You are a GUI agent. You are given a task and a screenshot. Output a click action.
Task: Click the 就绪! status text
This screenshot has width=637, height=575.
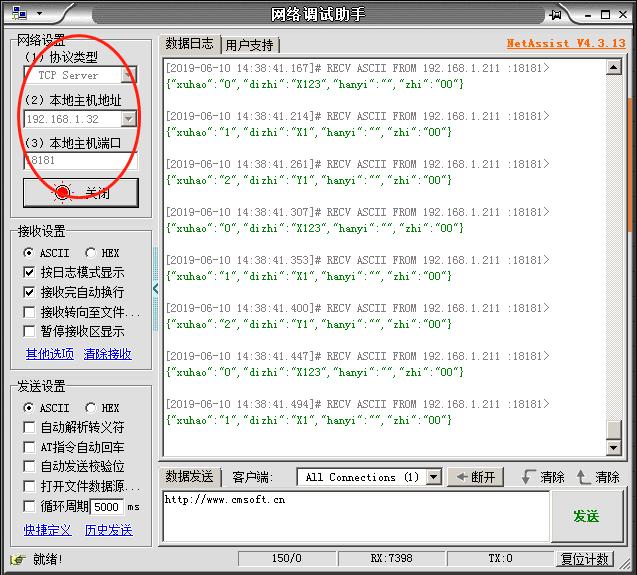48,560
